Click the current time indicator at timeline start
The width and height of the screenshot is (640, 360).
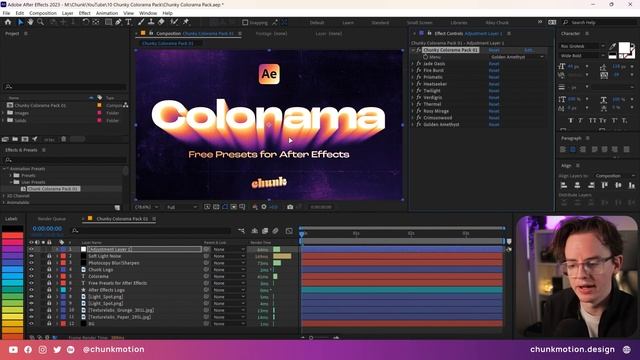302,234
